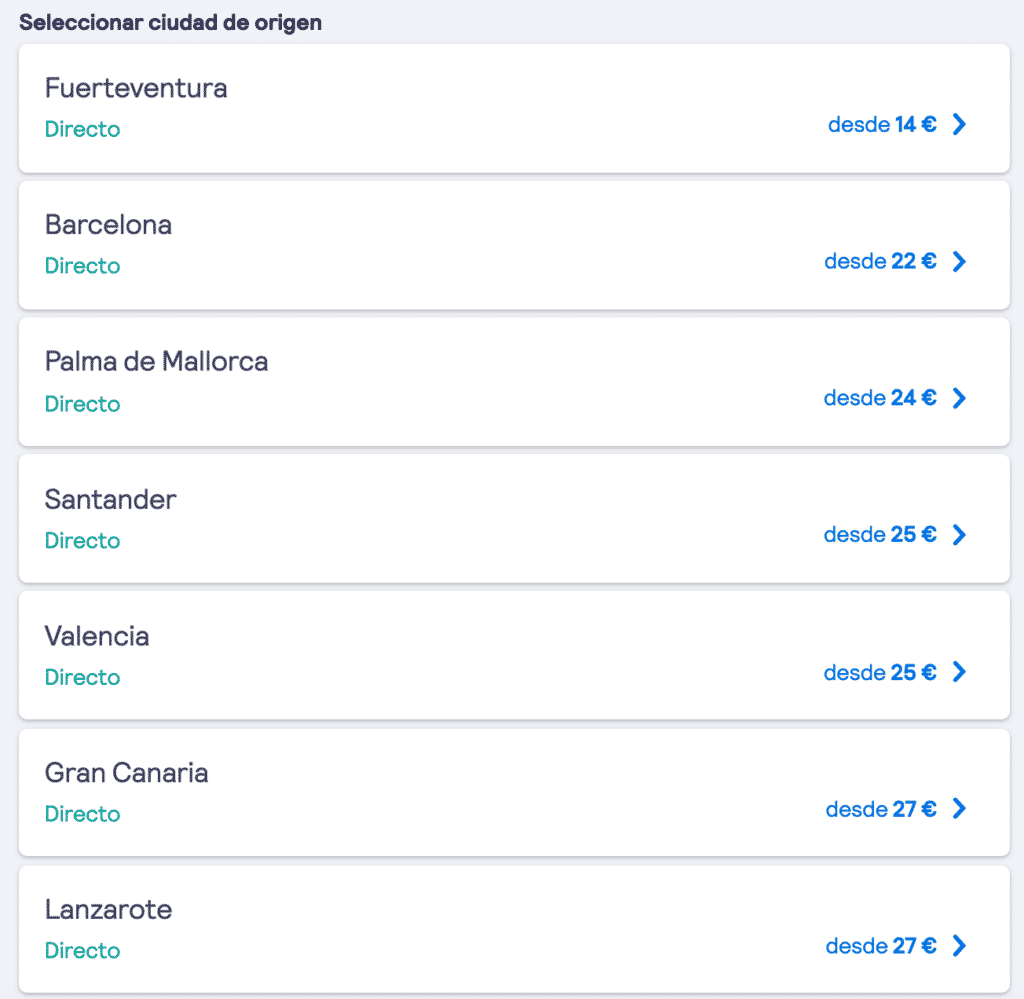Open the 'desde 14 €' price link
Screen dimensions: 1024x999
pyautogui.click(x=882, y=124)
